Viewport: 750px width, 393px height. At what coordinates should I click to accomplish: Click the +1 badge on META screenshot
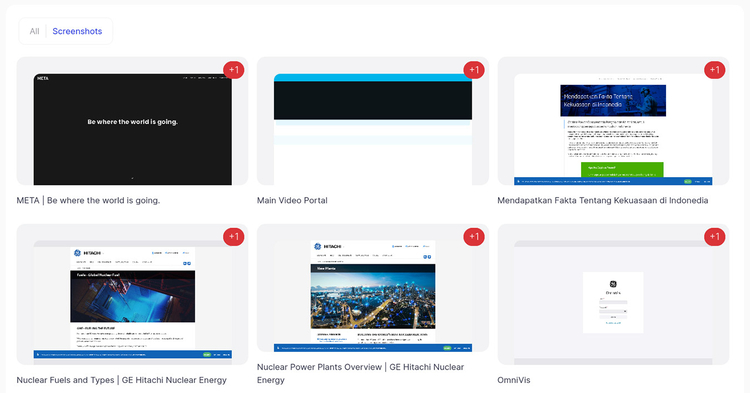[x=233, y=70]
